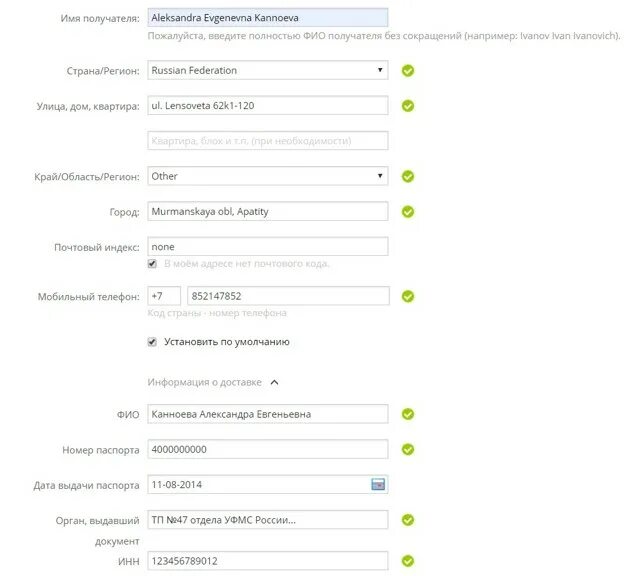Click green checkmark beside ИНН field
The image size is (640, 576).
point(408,561)
